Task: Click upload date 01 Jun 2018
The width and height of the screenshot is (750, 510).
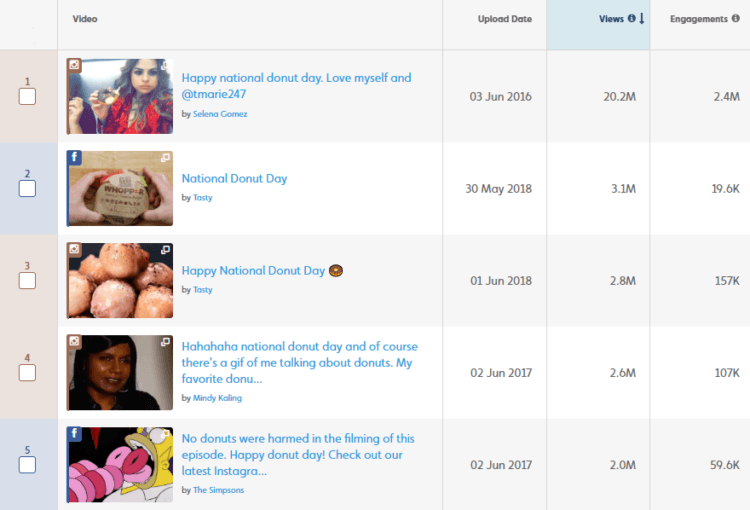Action: (x=501, y=281)
